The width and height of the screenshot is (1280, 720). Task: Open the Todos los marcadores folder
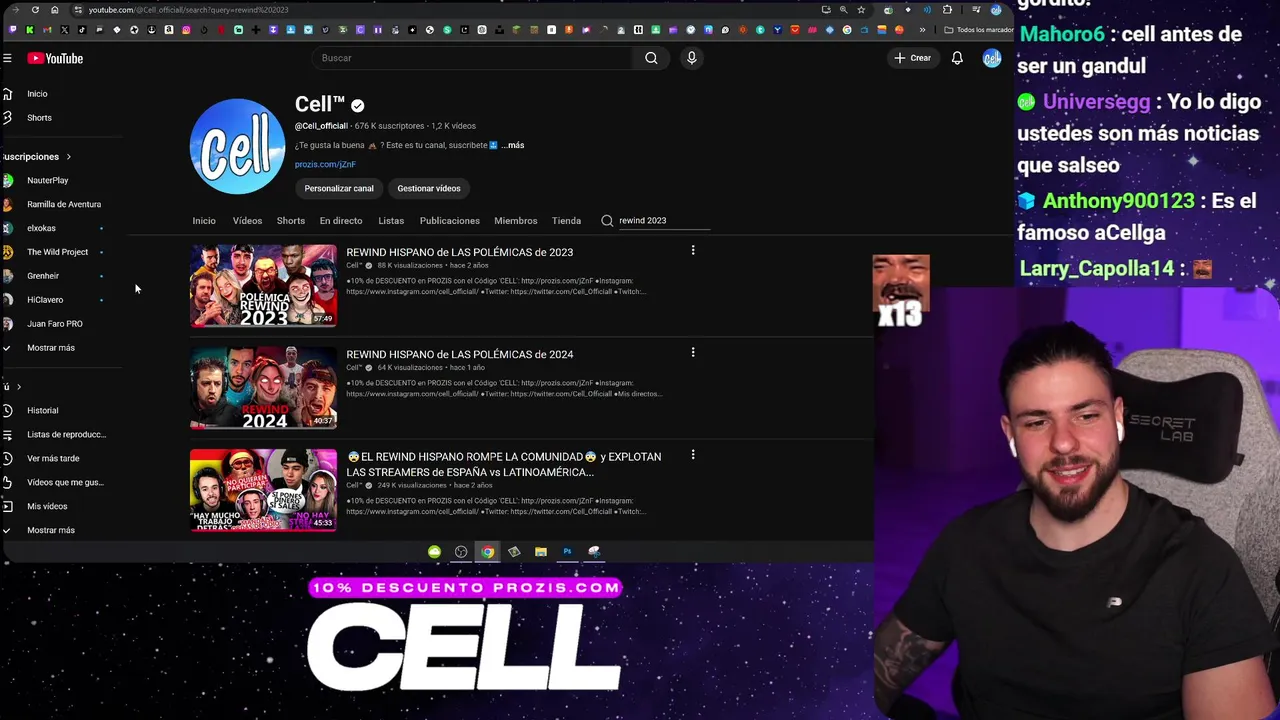(x=978, y=30)
